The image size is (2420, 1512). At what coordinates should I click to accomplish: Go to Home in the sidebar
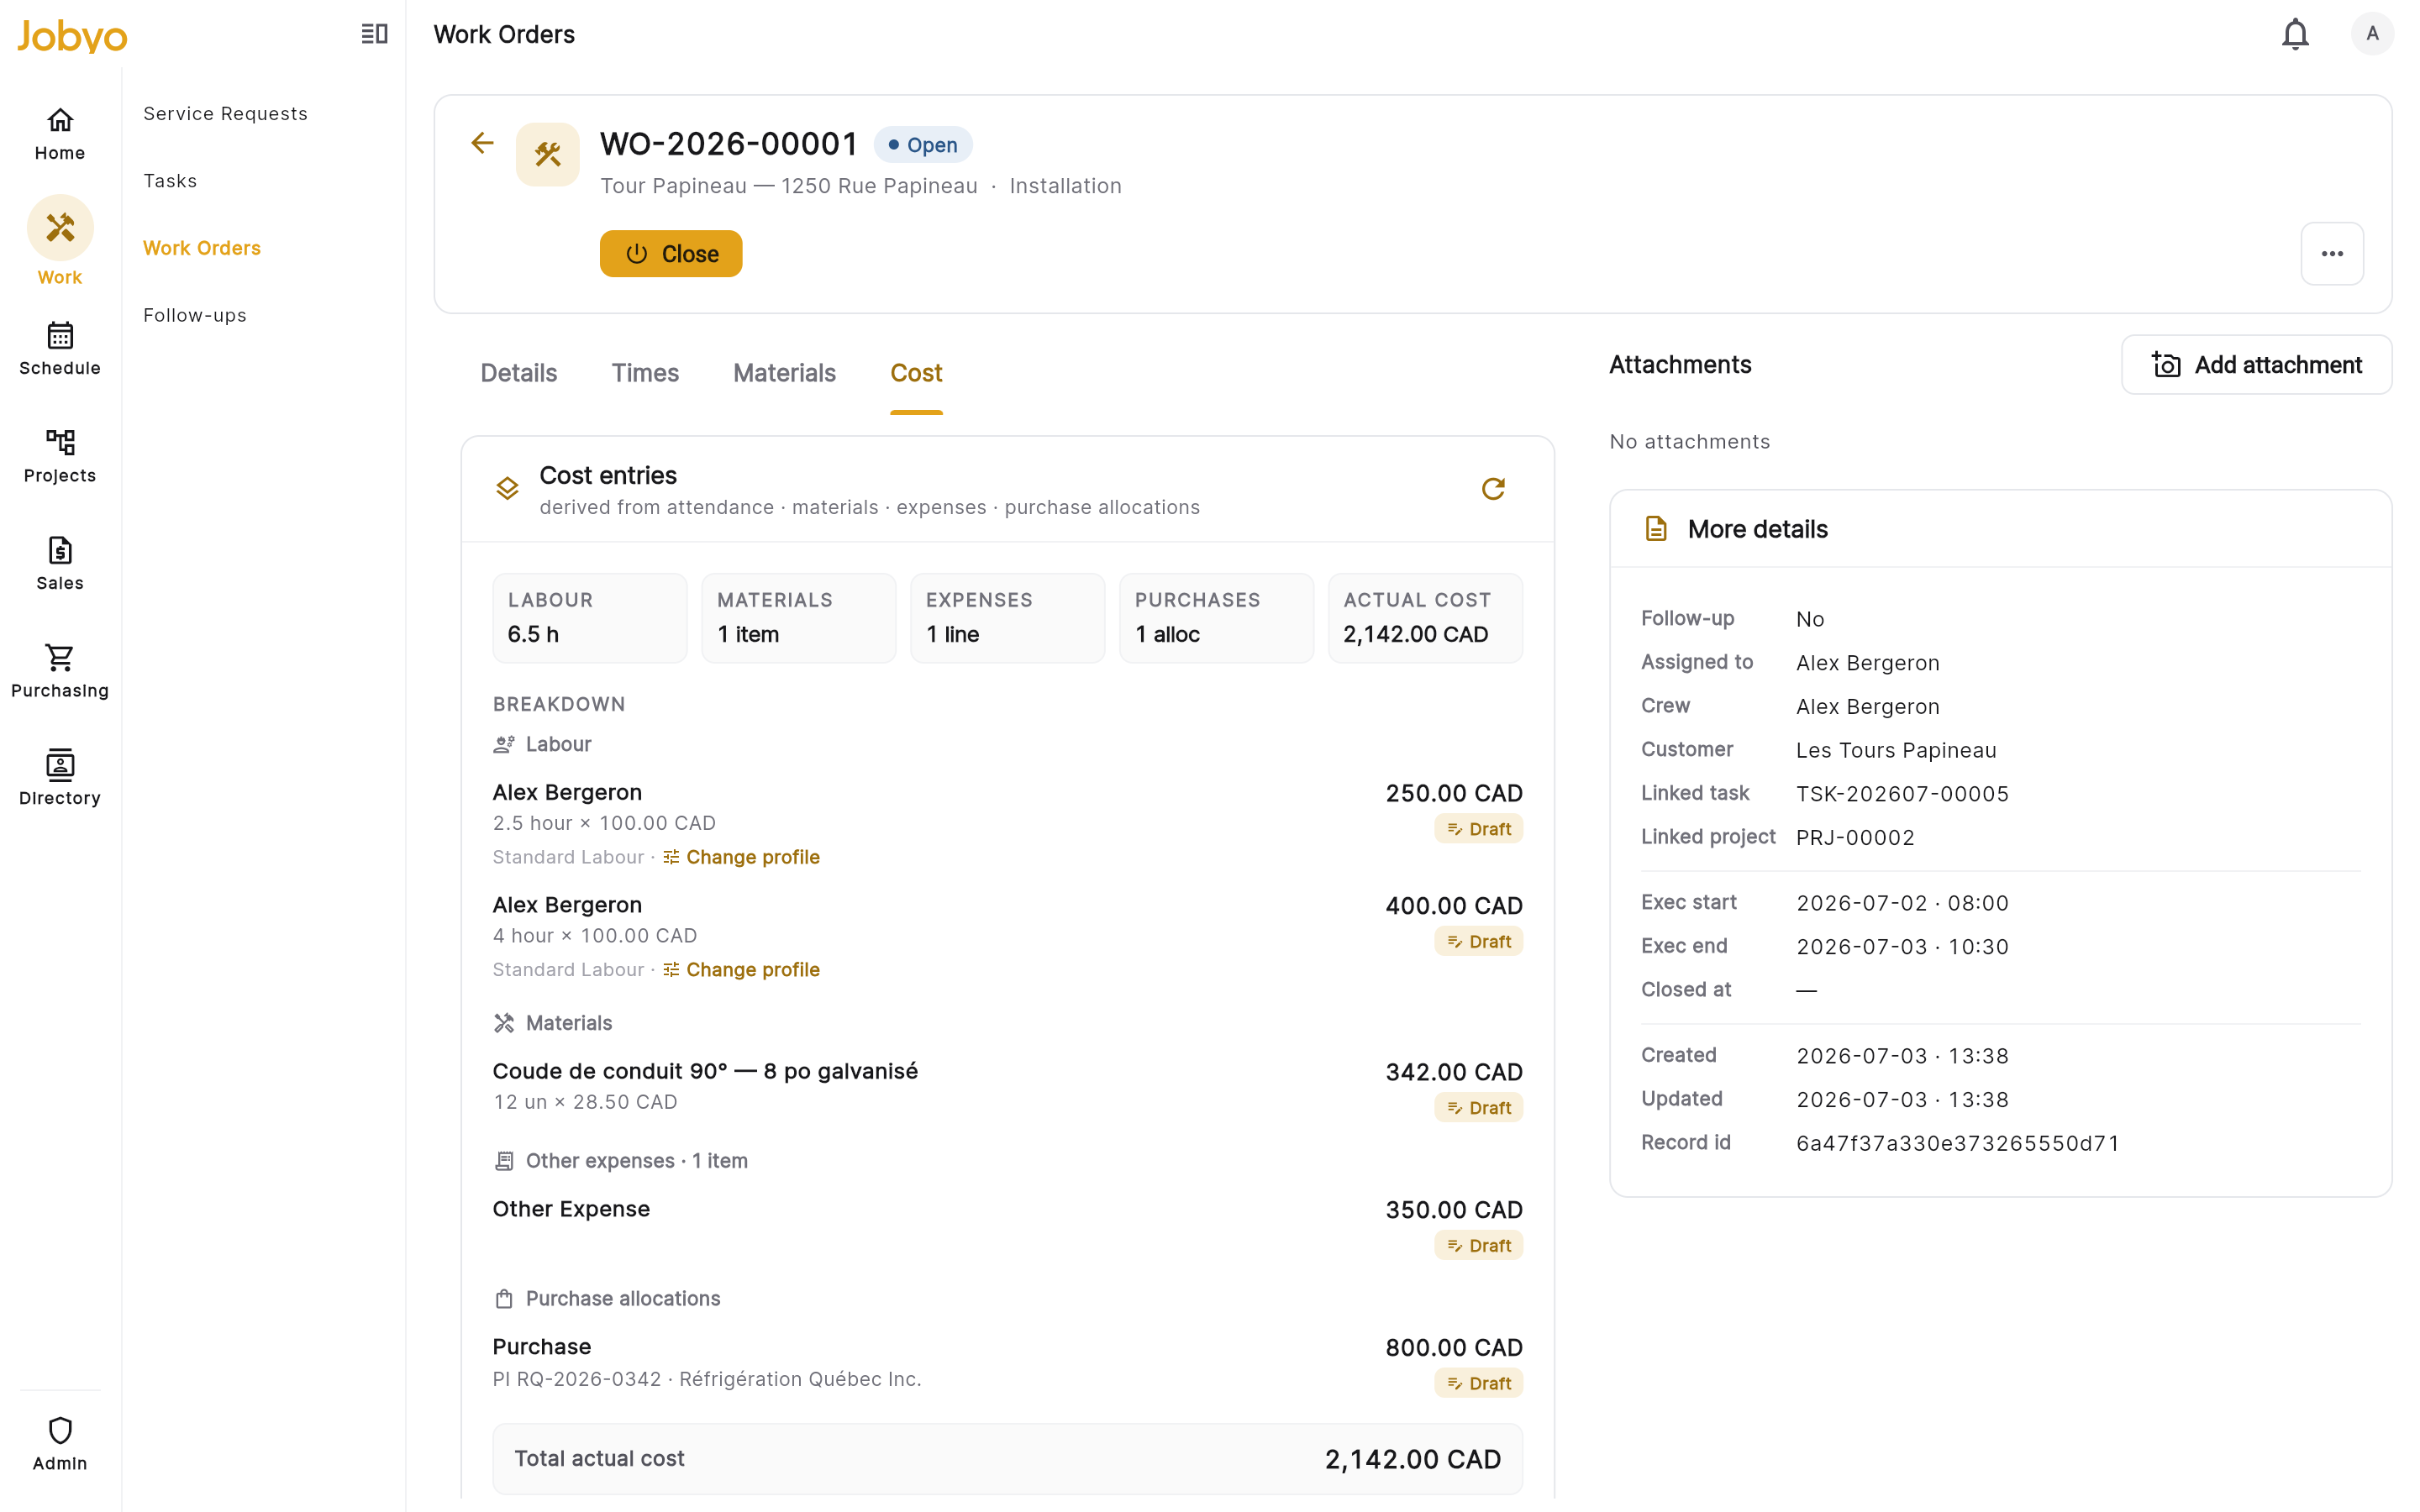point(60,134)
